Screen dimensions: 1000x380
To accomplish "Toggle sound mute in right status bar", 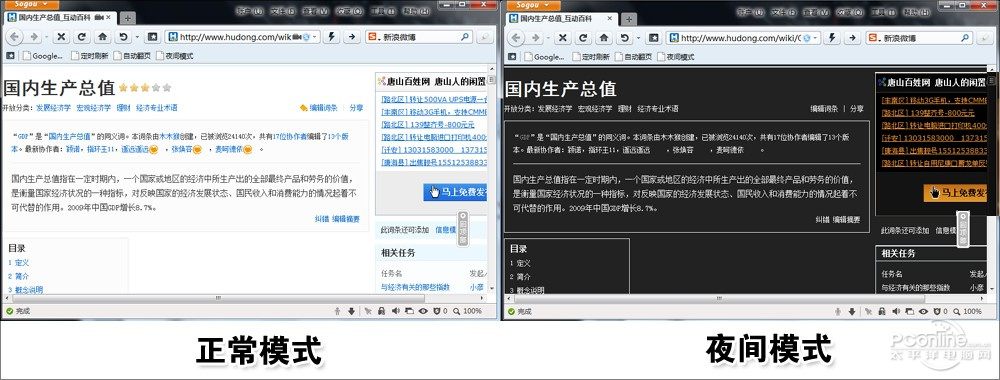I will pyautogui.click(x=895, y=311).
